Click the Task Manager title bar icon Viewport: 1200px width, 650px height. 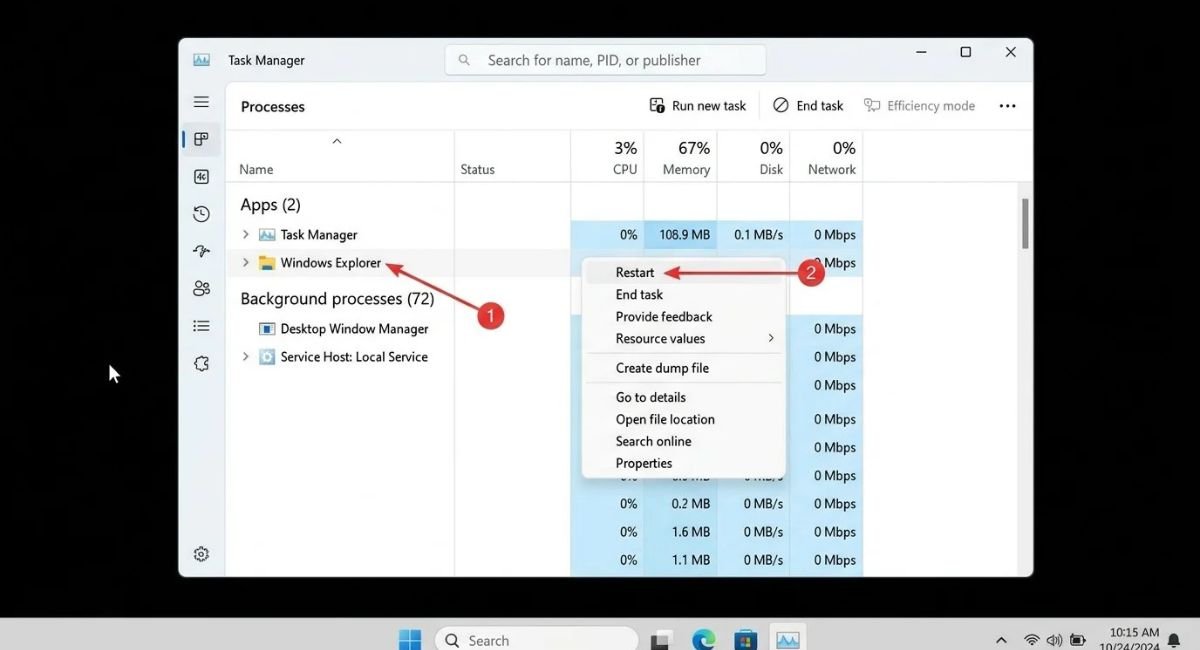coord(201,60)
